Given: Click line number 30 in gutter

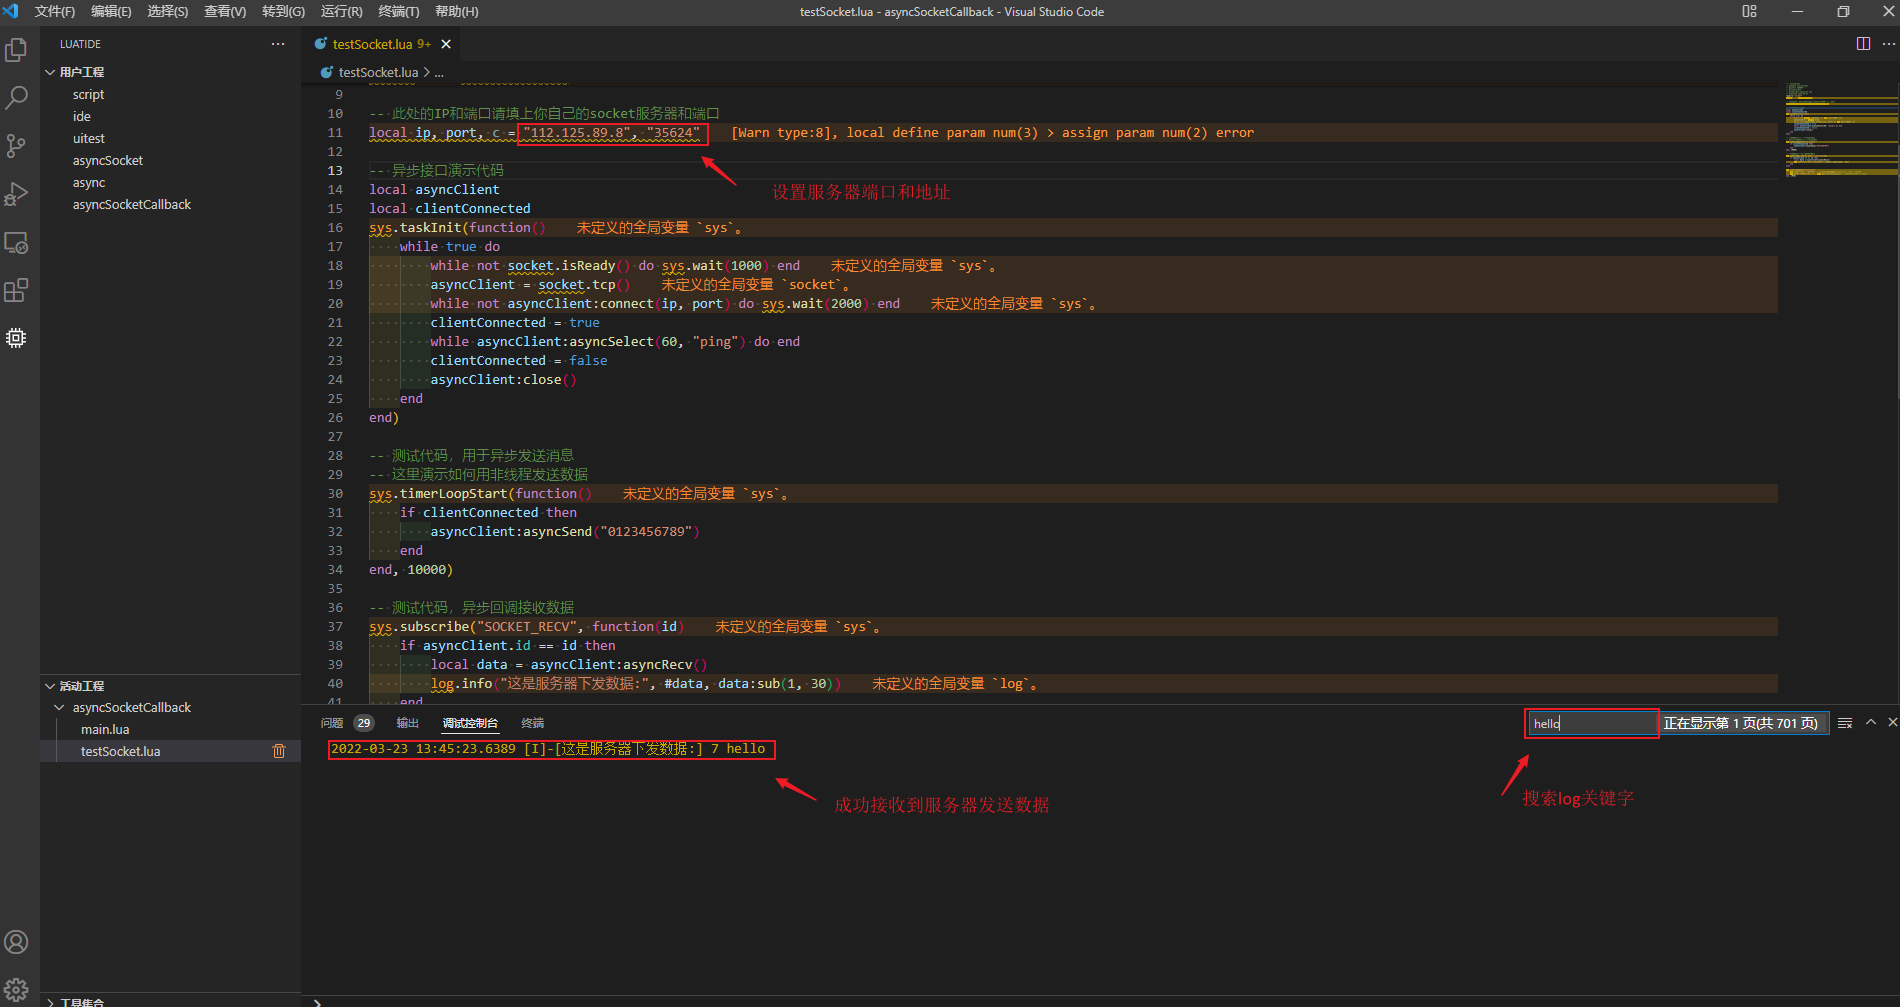Looking at the screenshot, I should [335, 493].
